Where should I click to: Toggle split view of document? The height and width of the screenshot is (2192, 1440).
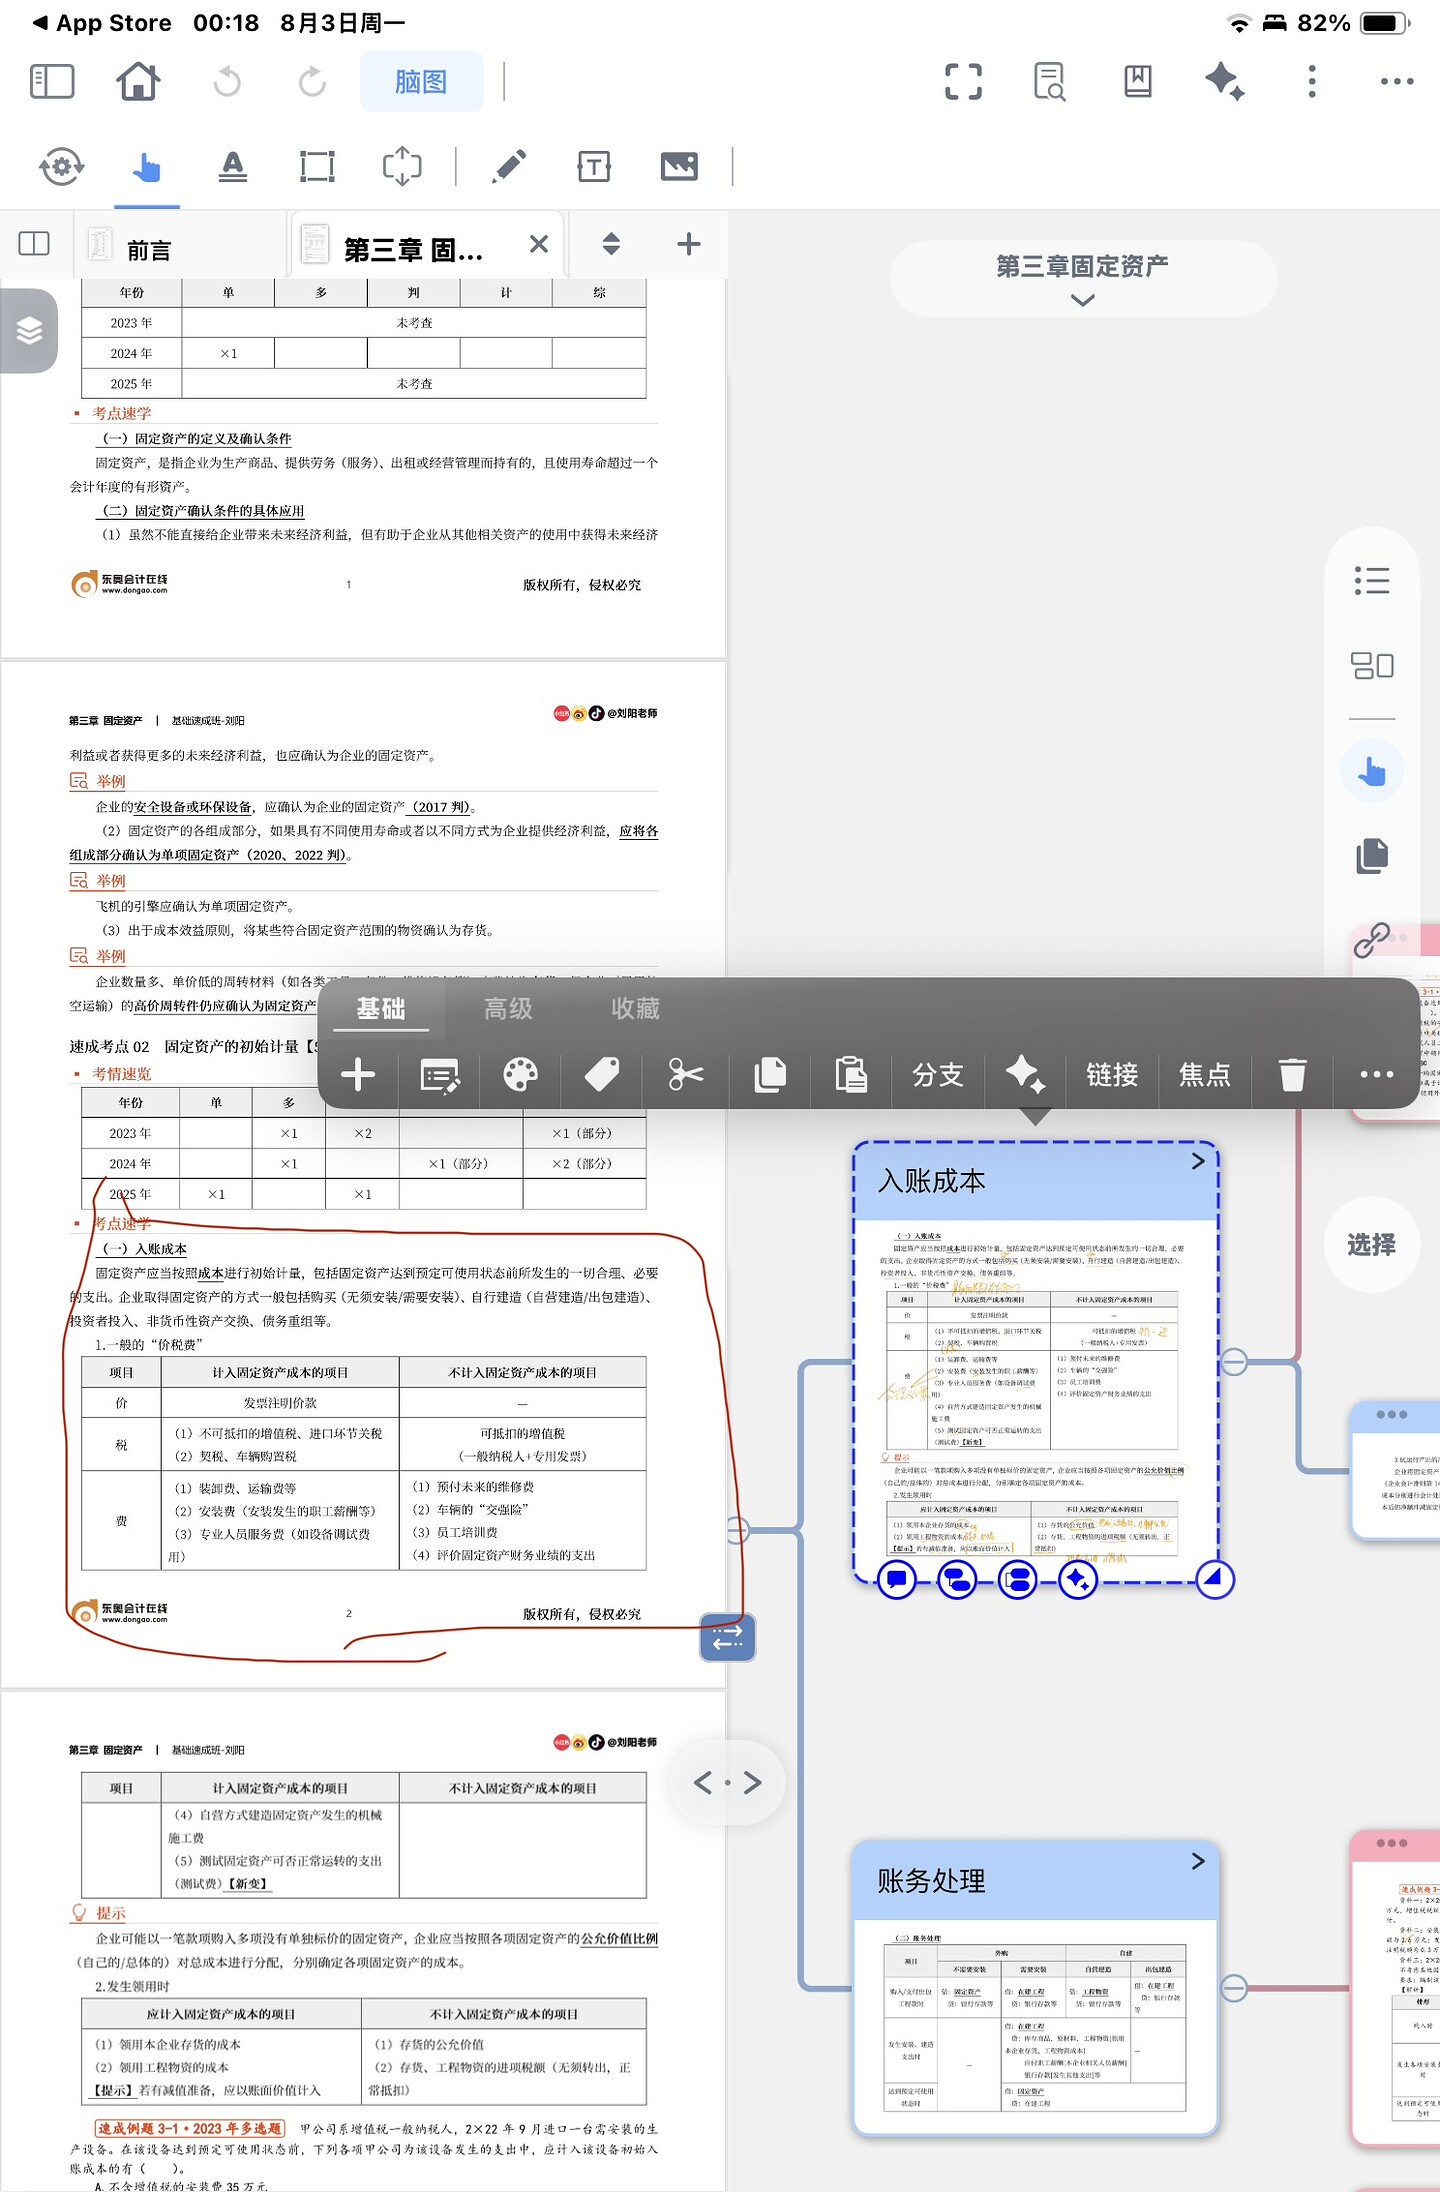tap(34, 244)
